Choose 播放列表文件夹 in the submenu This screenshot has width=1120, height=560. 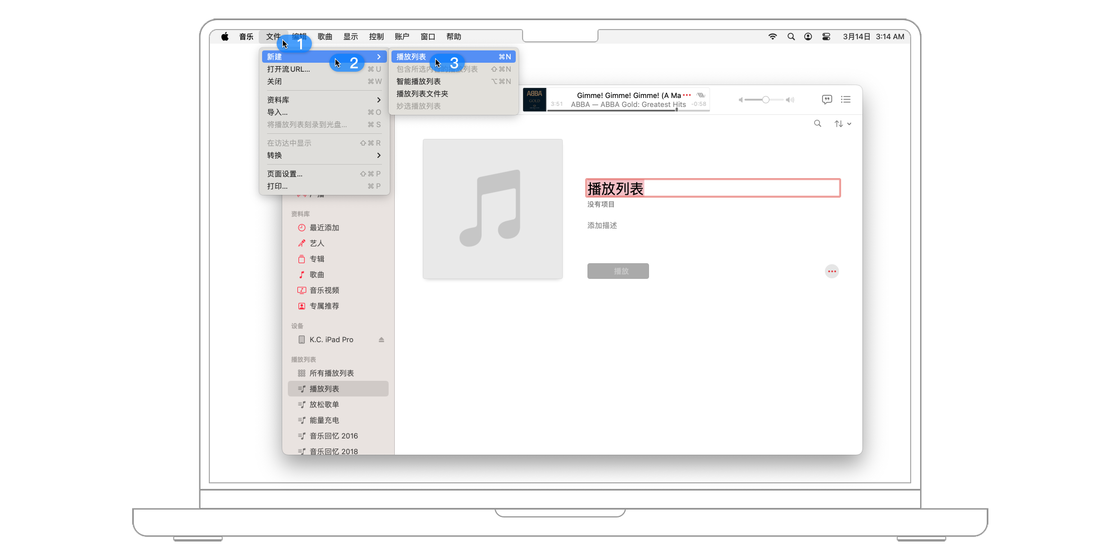point(454,94)
